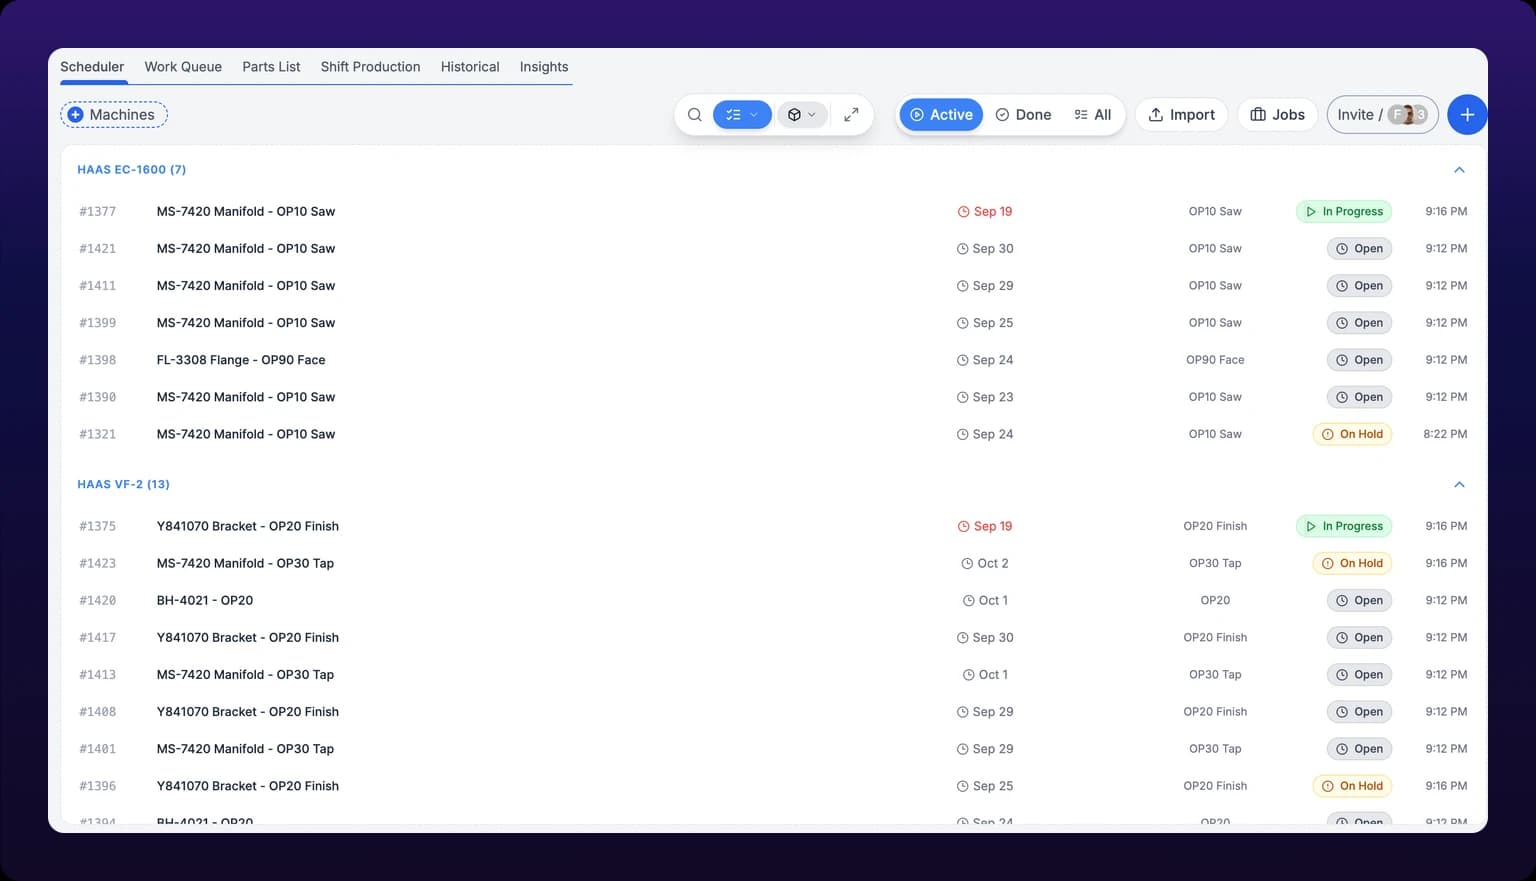
Task: Click the Sep 25 date of job #1399
Action: [985, 323]
